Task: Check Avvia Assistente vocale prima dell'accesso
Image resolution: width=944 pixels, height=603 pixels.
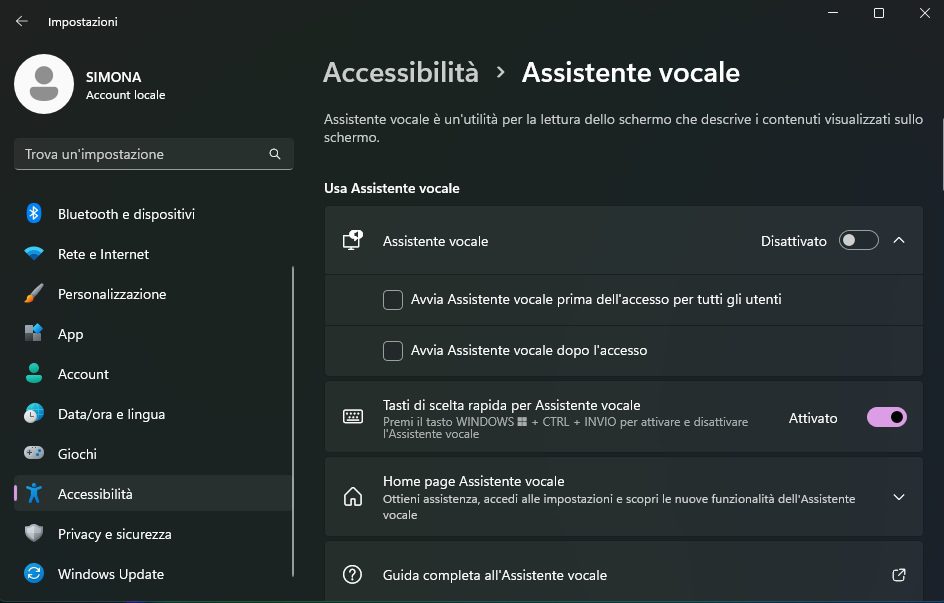Action: [393, 300]
